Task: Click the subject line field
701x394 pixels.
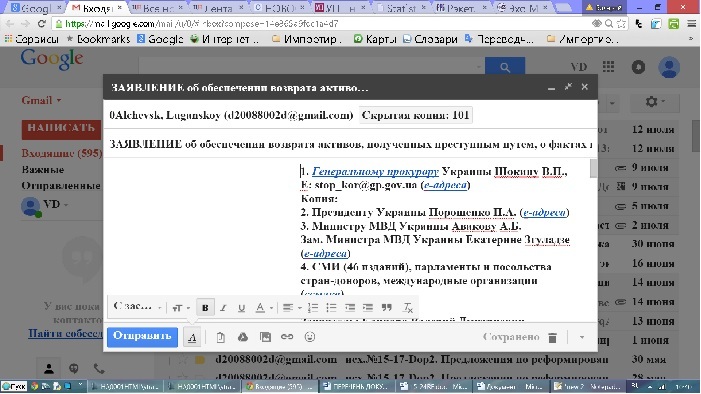Action: click(350, 144)
